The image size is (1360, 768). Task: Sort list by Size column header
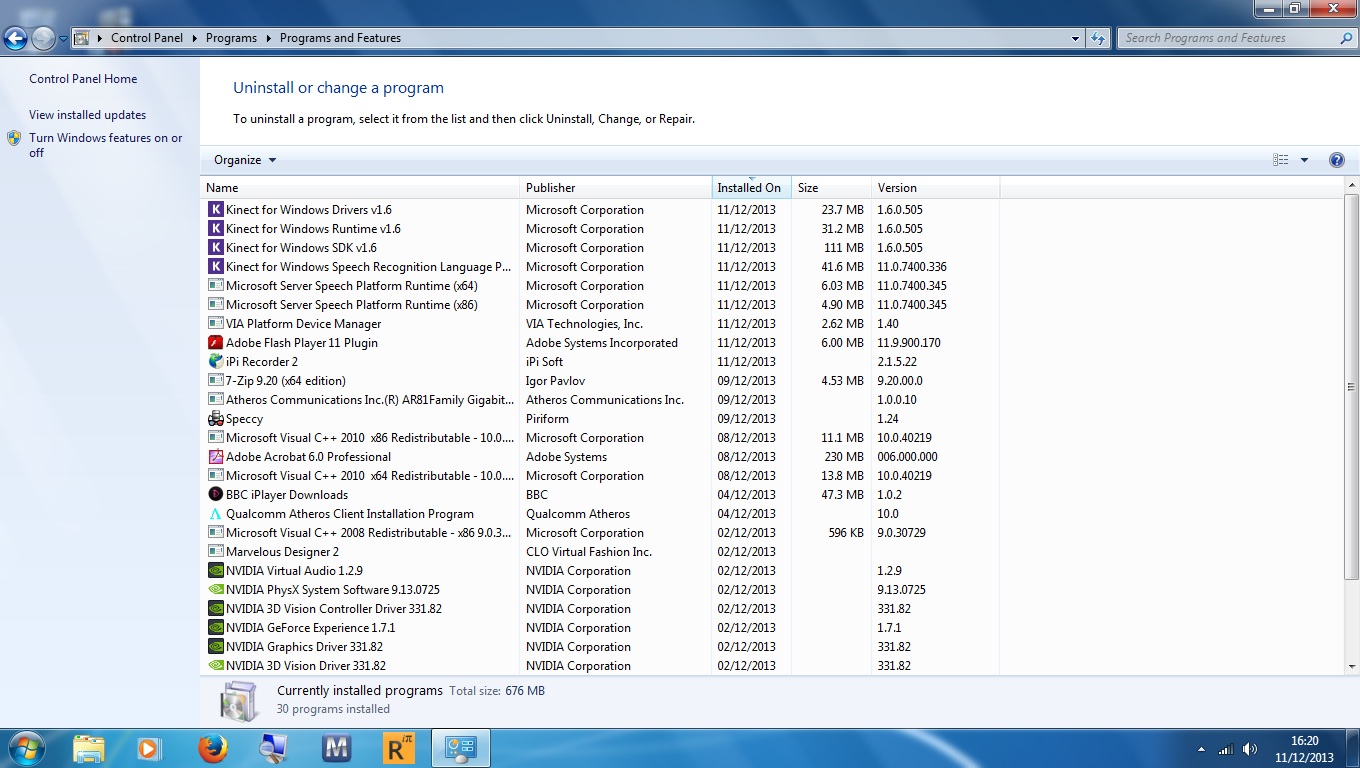[x=831, y=188]
